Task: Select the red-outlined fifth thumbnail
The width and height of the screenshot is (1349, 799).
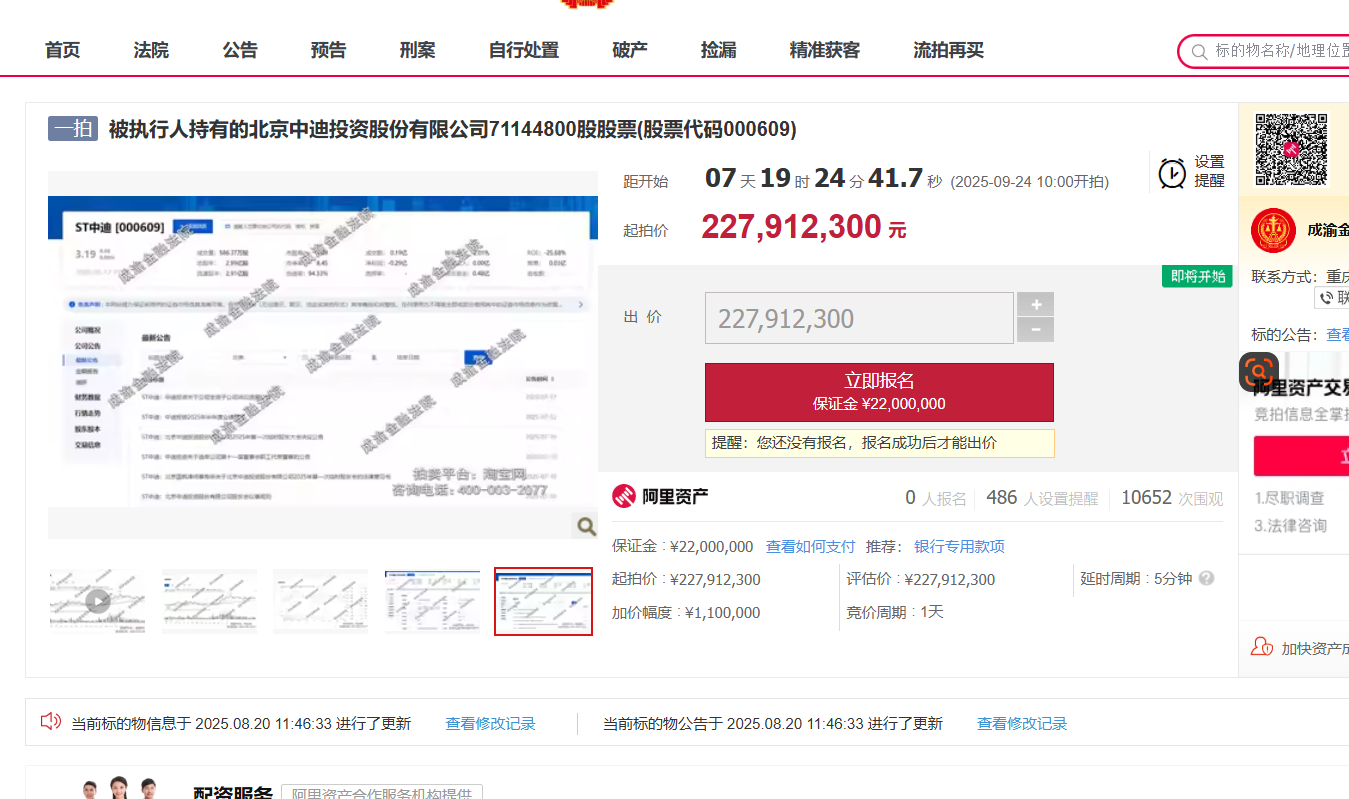Action: pyautogui.click(x=544, y=601)
